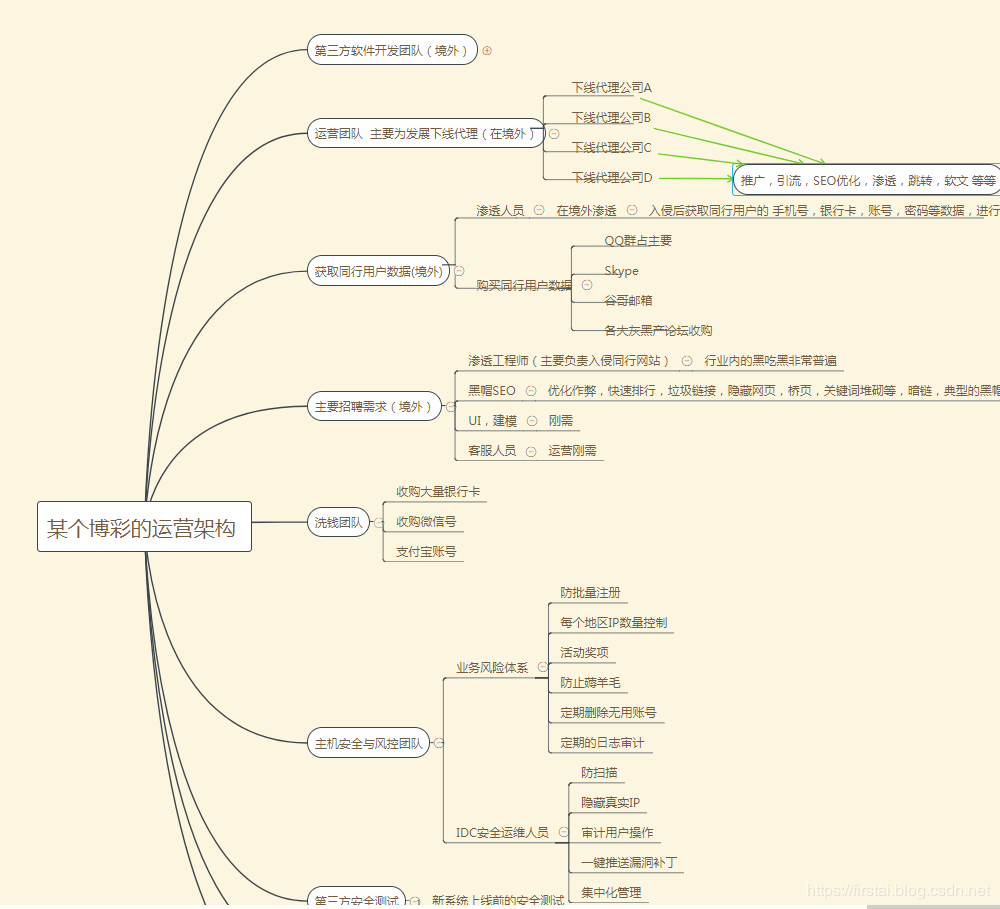
Task: Select the 收购大量银行卡 node
Action: click(437, 491)
